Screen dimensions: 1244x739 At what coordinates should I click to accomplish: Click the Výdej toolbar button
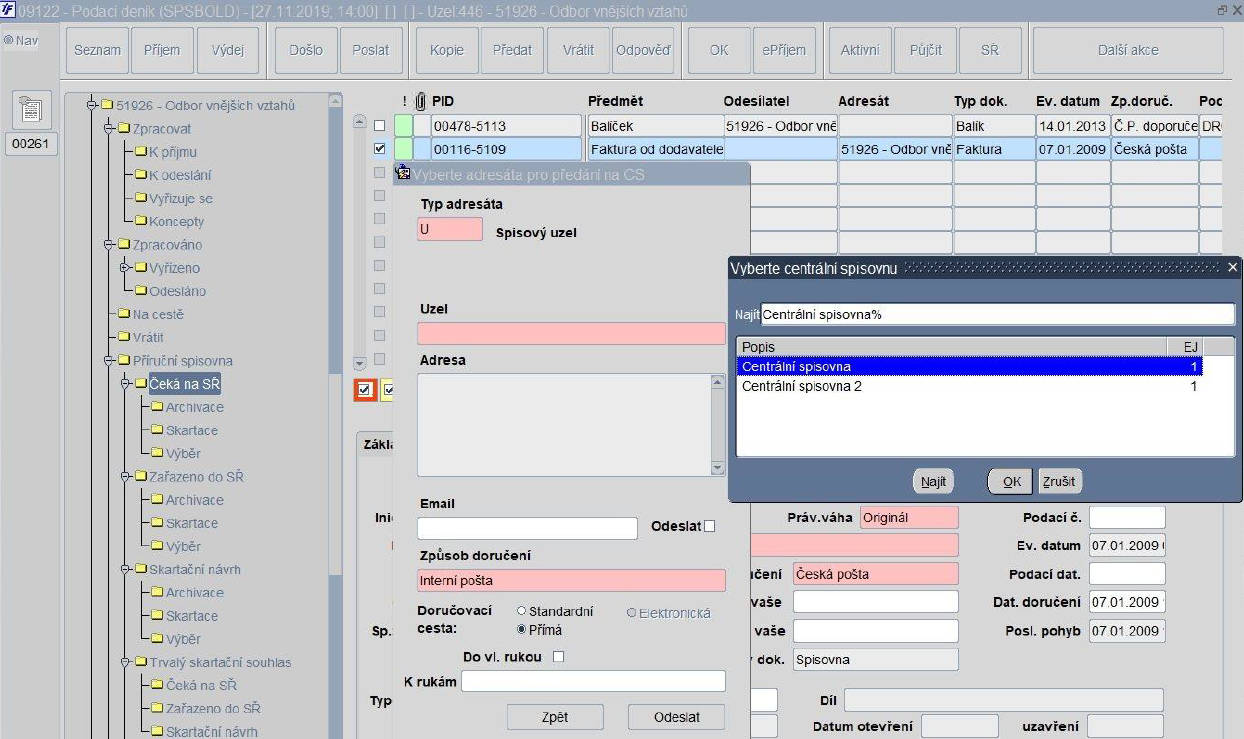(228, 50)
